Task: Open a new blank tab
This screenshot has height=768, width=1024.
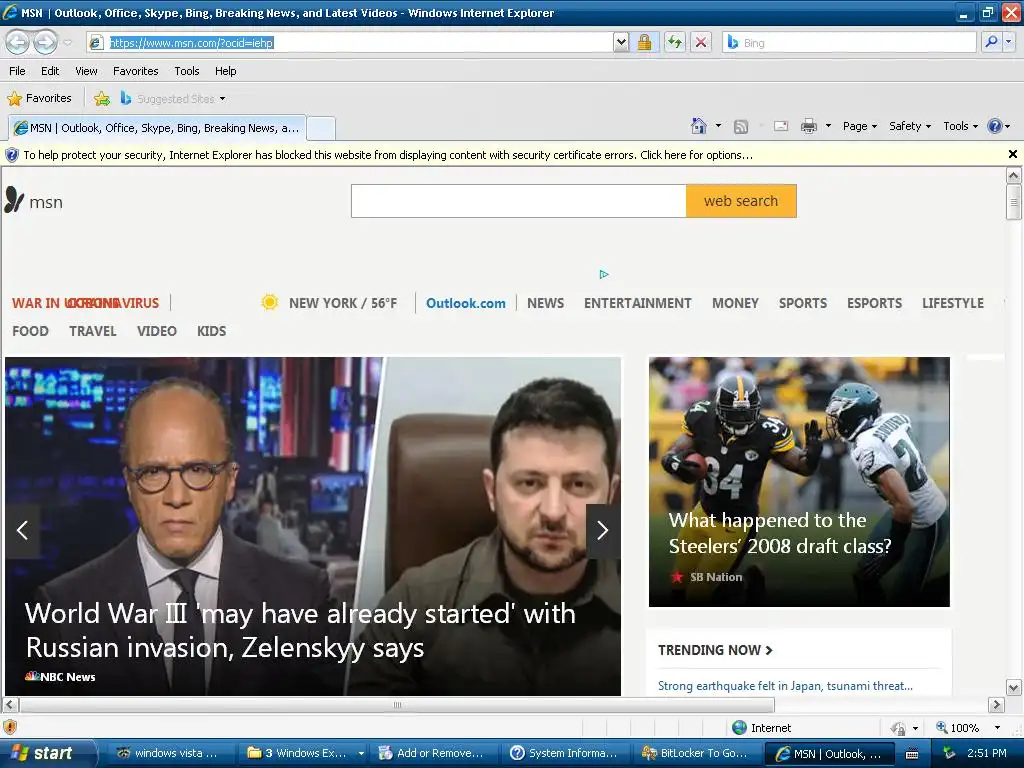Action: point(321,129)
